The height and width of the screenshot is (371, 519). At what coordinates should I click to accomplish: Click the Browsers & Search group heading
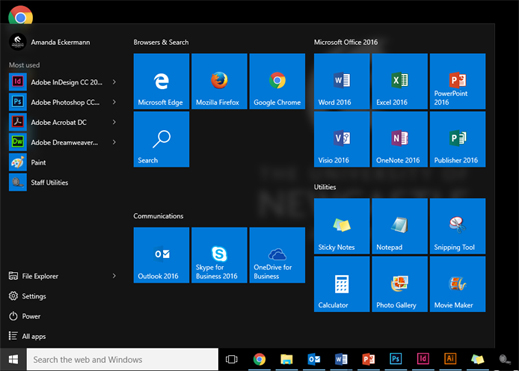coord(161,42)
